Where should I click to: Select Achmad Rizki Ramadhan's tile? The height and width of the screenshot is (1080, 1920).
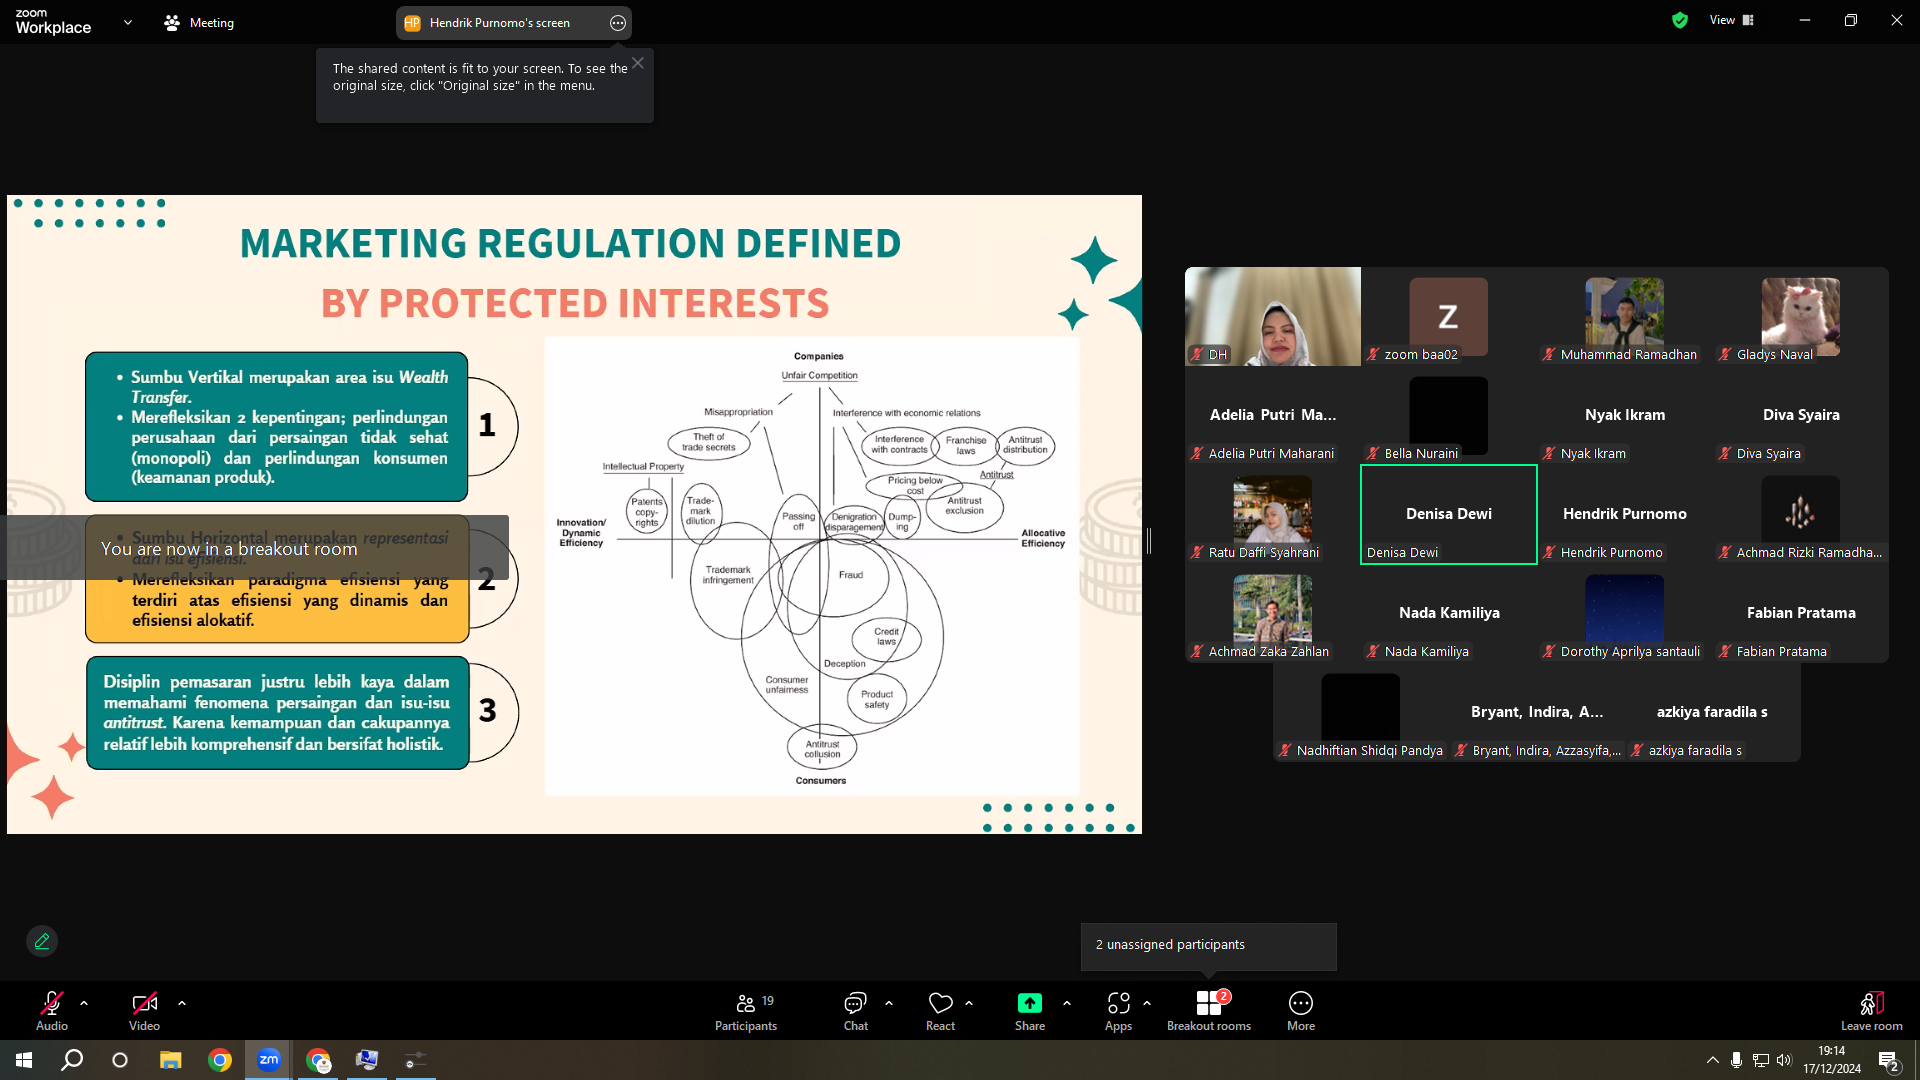point(1801,514)
